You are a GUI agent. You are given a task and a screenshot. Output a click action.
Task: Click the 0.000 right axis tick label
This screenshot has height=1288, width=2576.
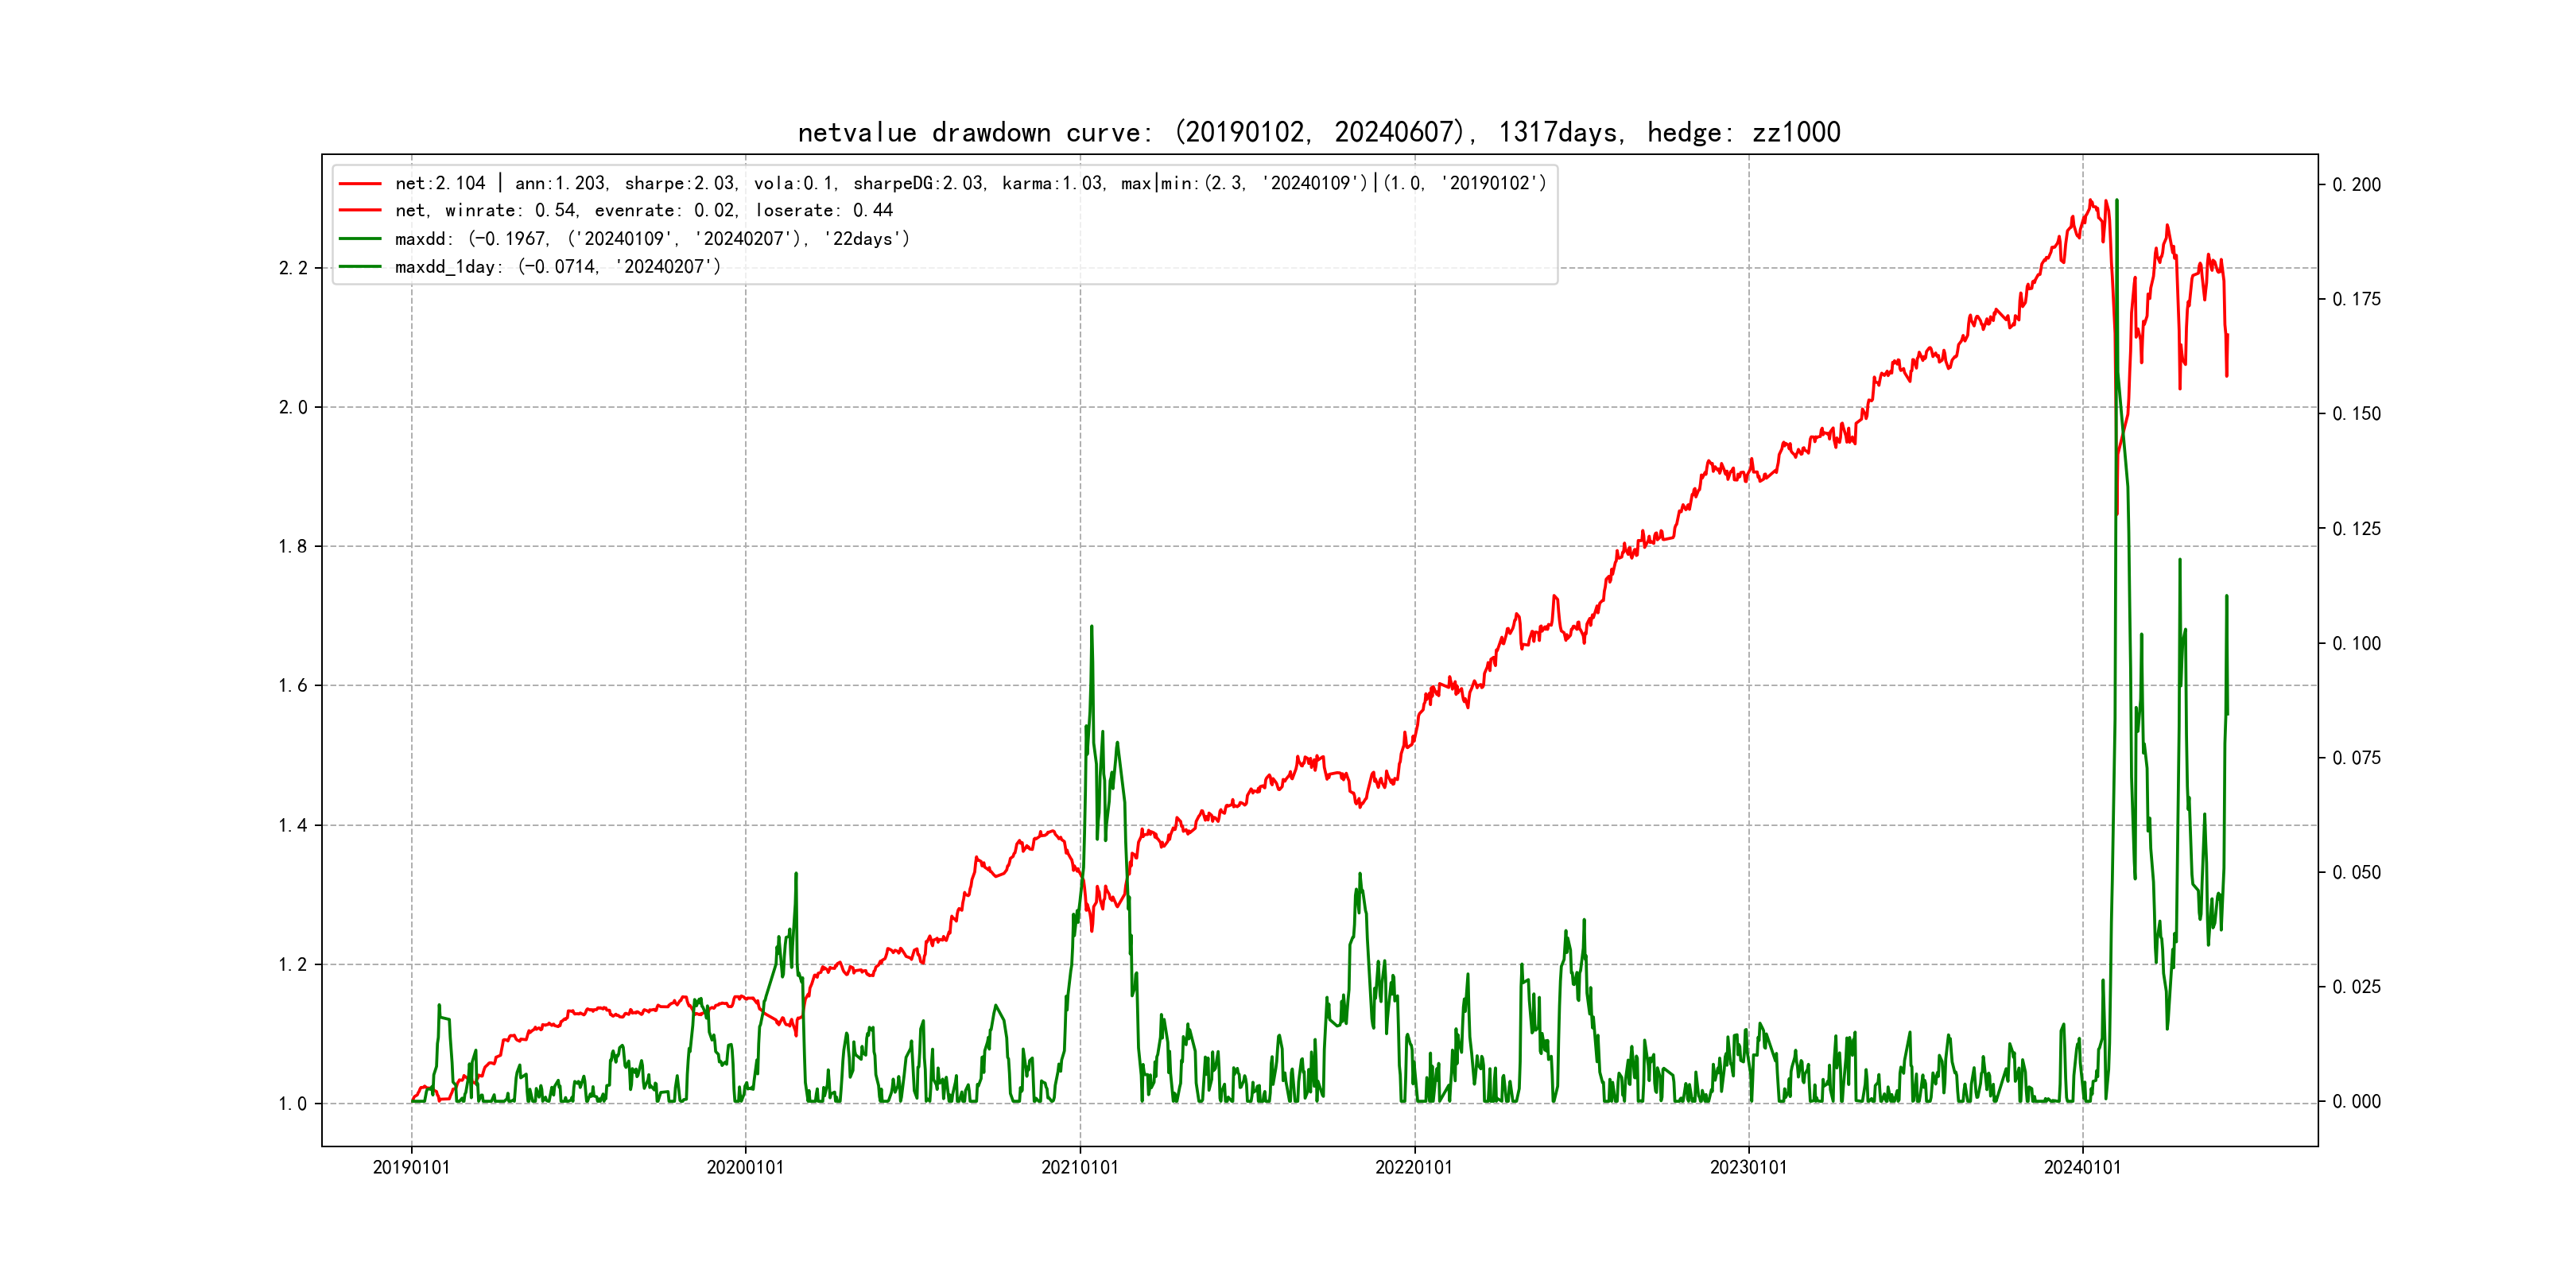2356,1102
